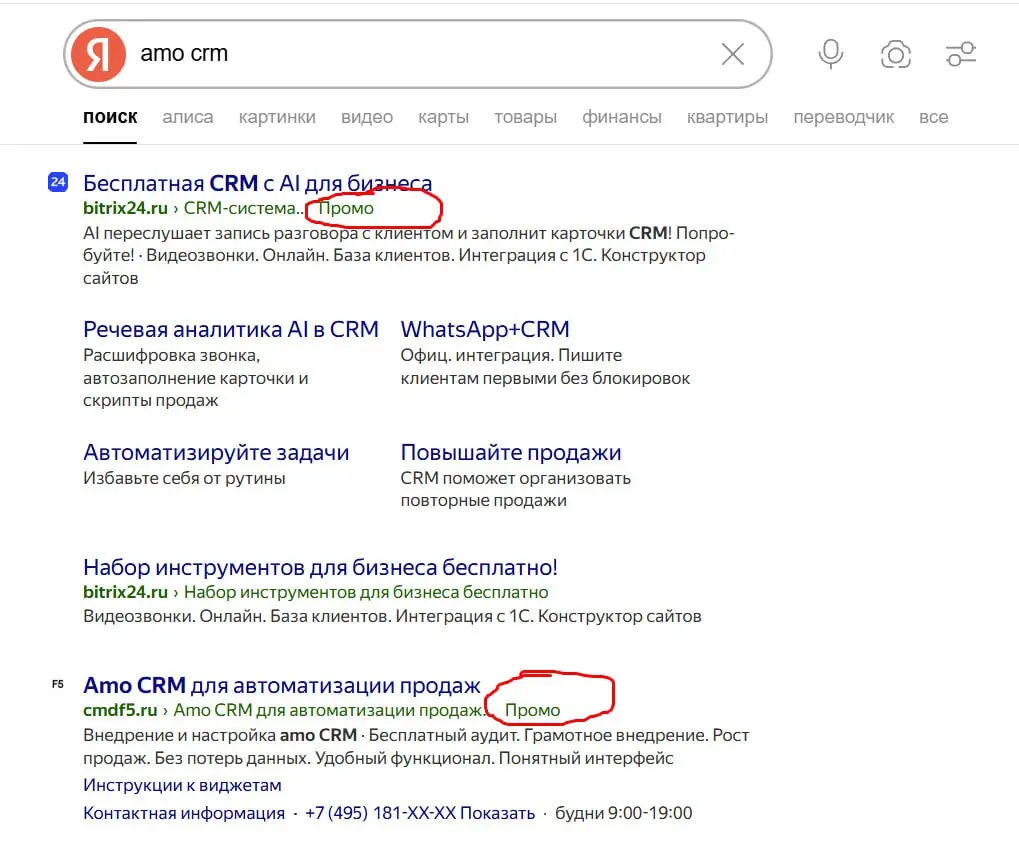1019x858 pixels.
Task: Click snippet text 'AI переслушает запись разговора'
Action: pyautogui.click(x=220, y=233)
